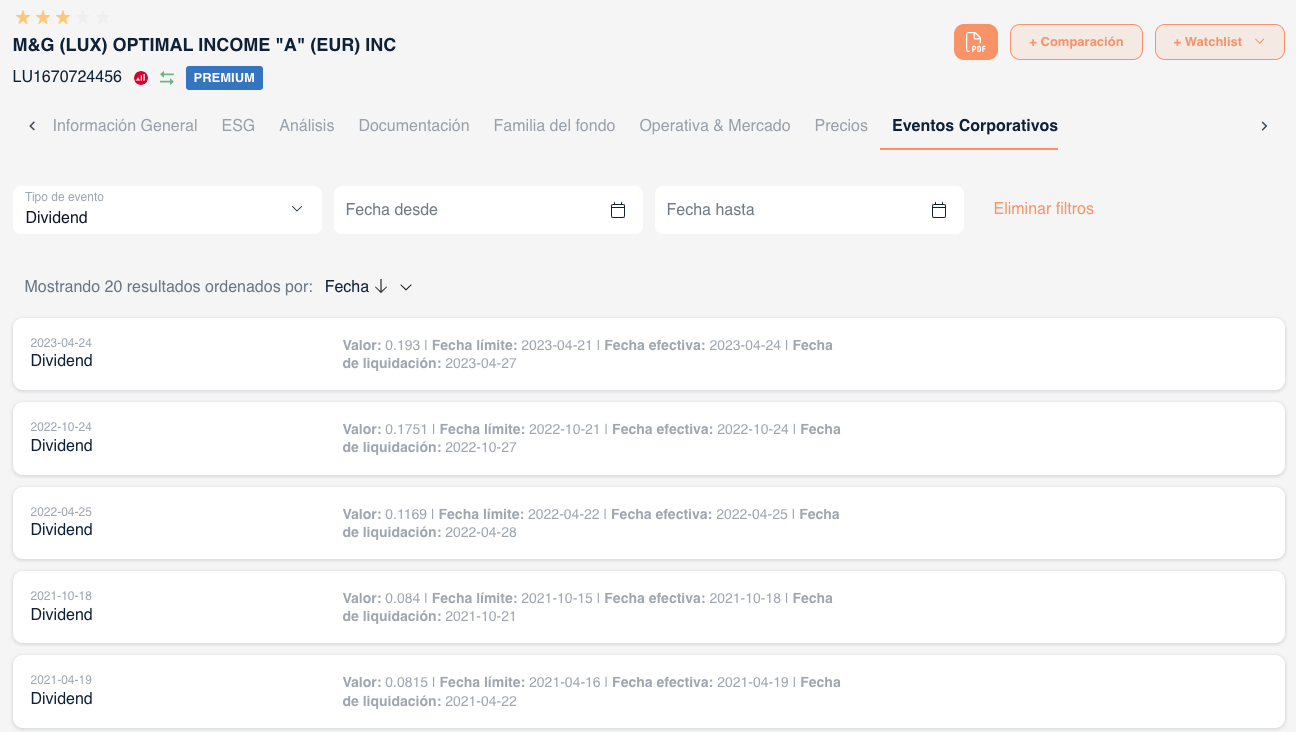
Task: Click the dividend value 0.1169
Action: click(406, 514)
